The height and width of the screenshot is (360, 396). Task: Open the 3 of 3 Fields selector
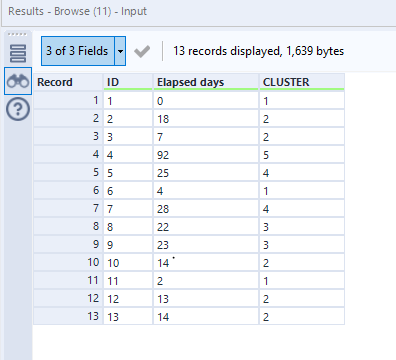click(x=77, y=51)
